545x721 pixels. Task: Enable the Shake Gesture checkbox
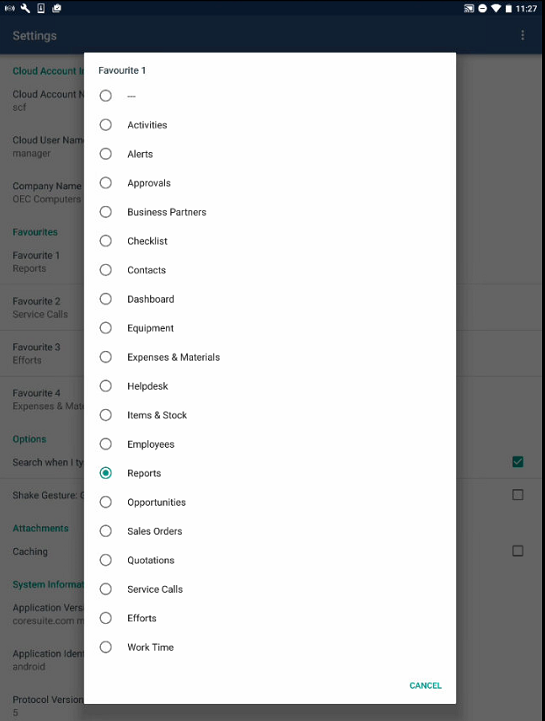click(518, 495)
